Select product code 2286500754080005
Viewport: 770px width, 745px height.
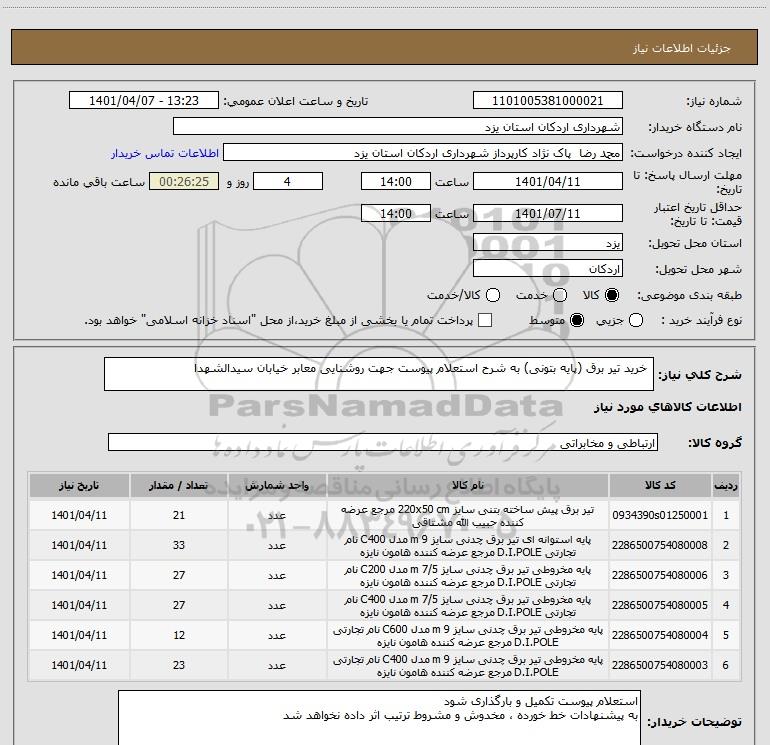click(660, 605)
